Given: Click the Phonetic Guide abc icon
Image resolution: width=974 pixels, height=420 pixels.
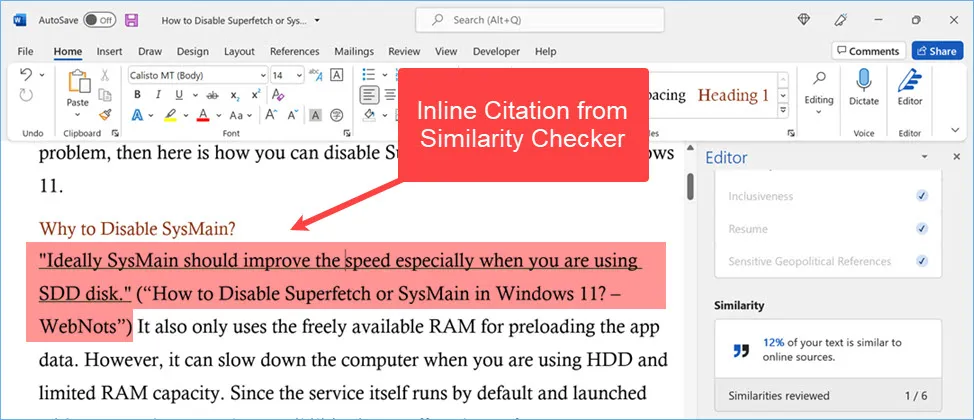Looking at the screenshot, I should pos(315,75).
